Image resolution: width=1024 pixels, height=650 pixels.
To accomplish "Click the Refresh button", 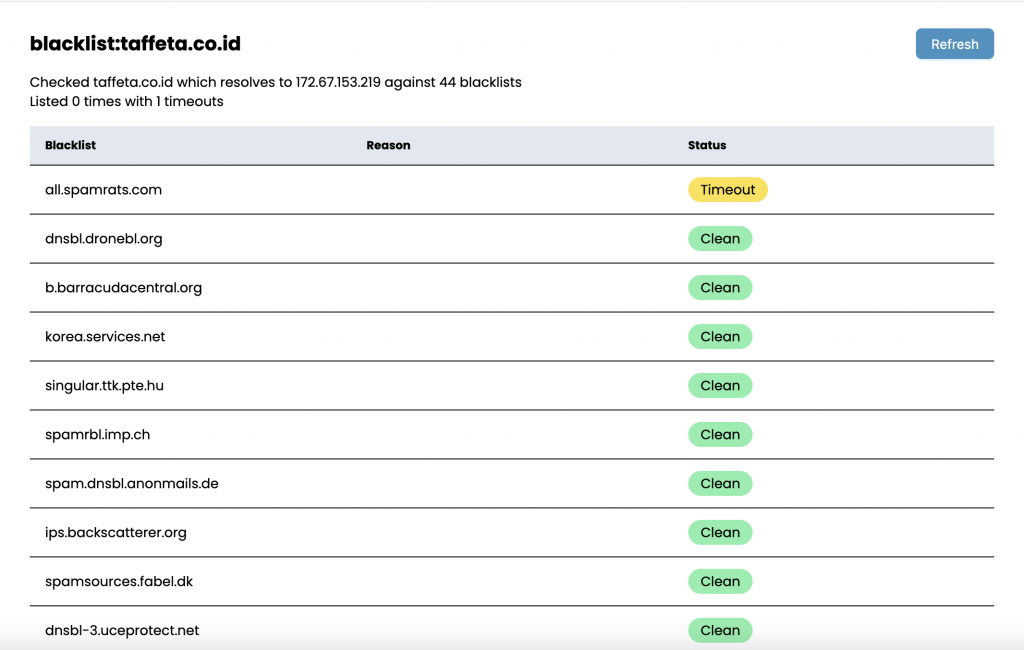I will coord(954,44).
